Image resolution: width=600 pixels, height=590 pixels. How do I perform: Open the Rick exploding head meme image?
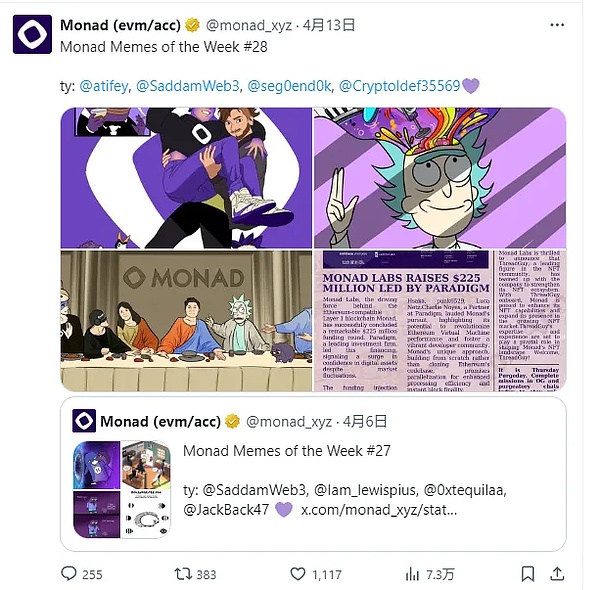coord(440,177)
